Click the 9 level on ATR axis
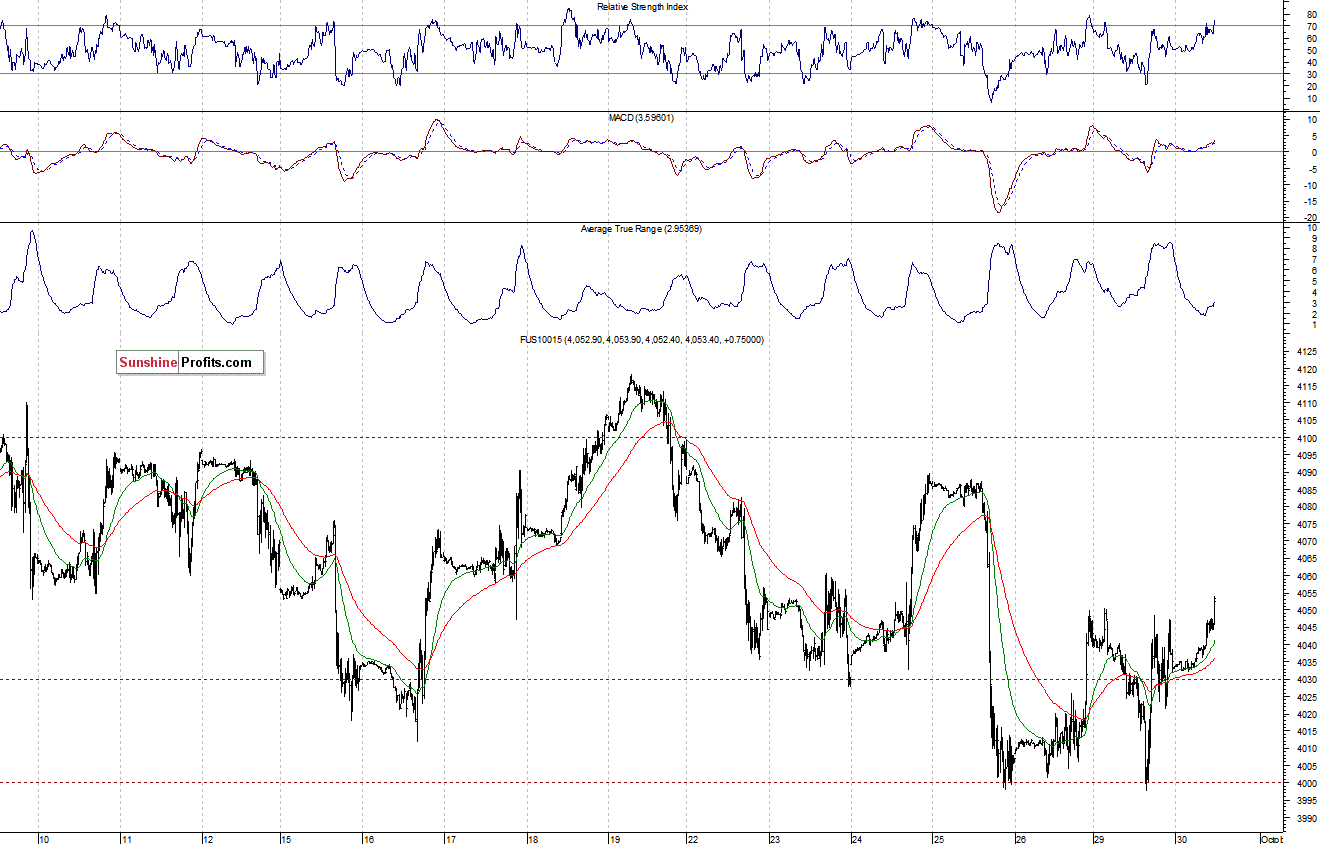The image size is (1320, 844). tap(1314, 238)
